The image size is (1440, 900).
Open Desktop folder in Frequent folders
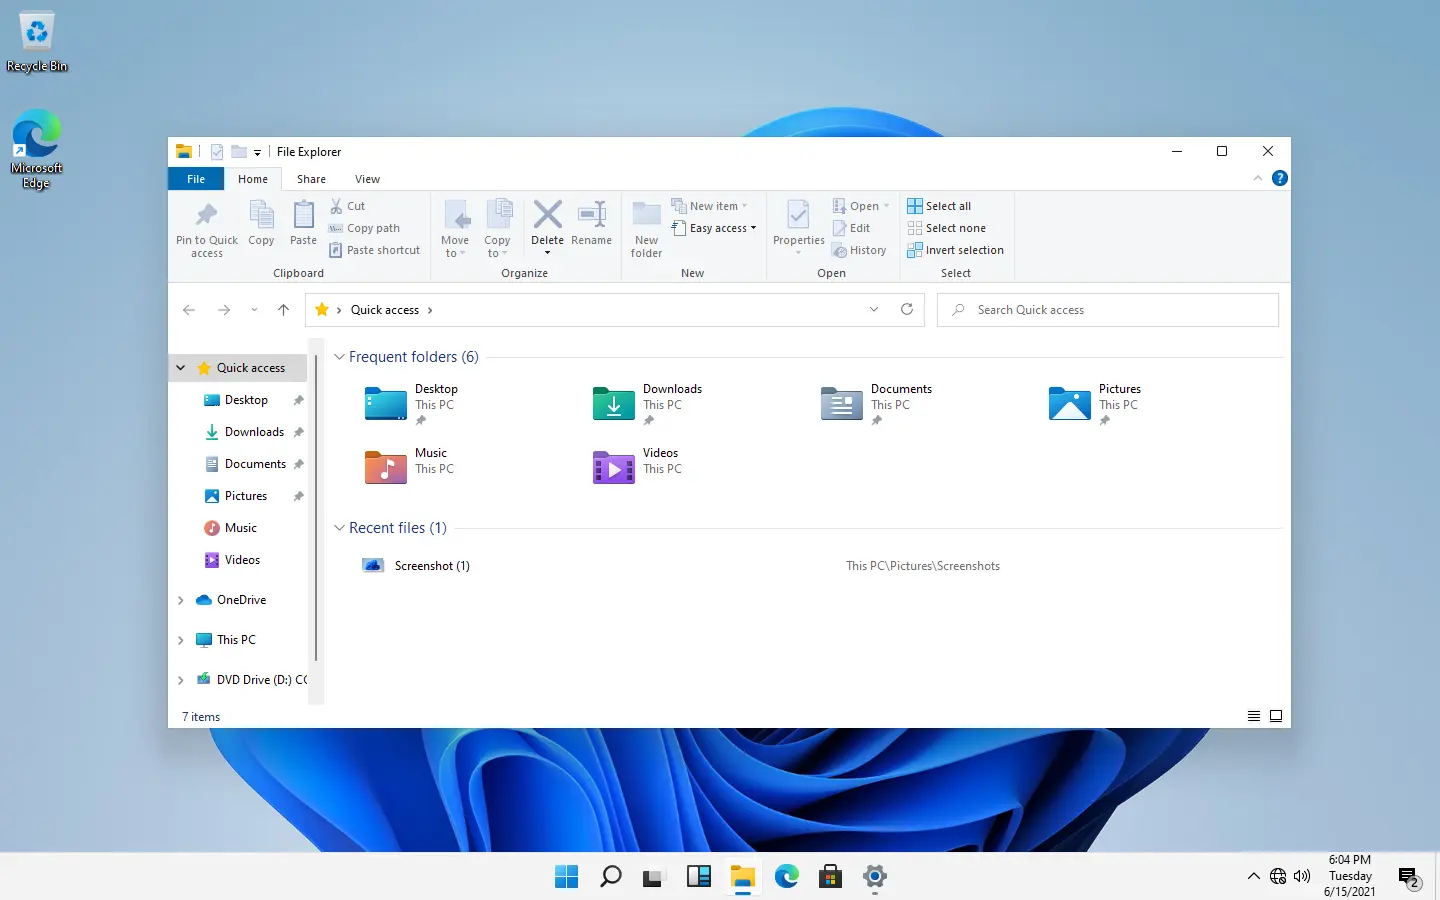[x=412, y=404]
